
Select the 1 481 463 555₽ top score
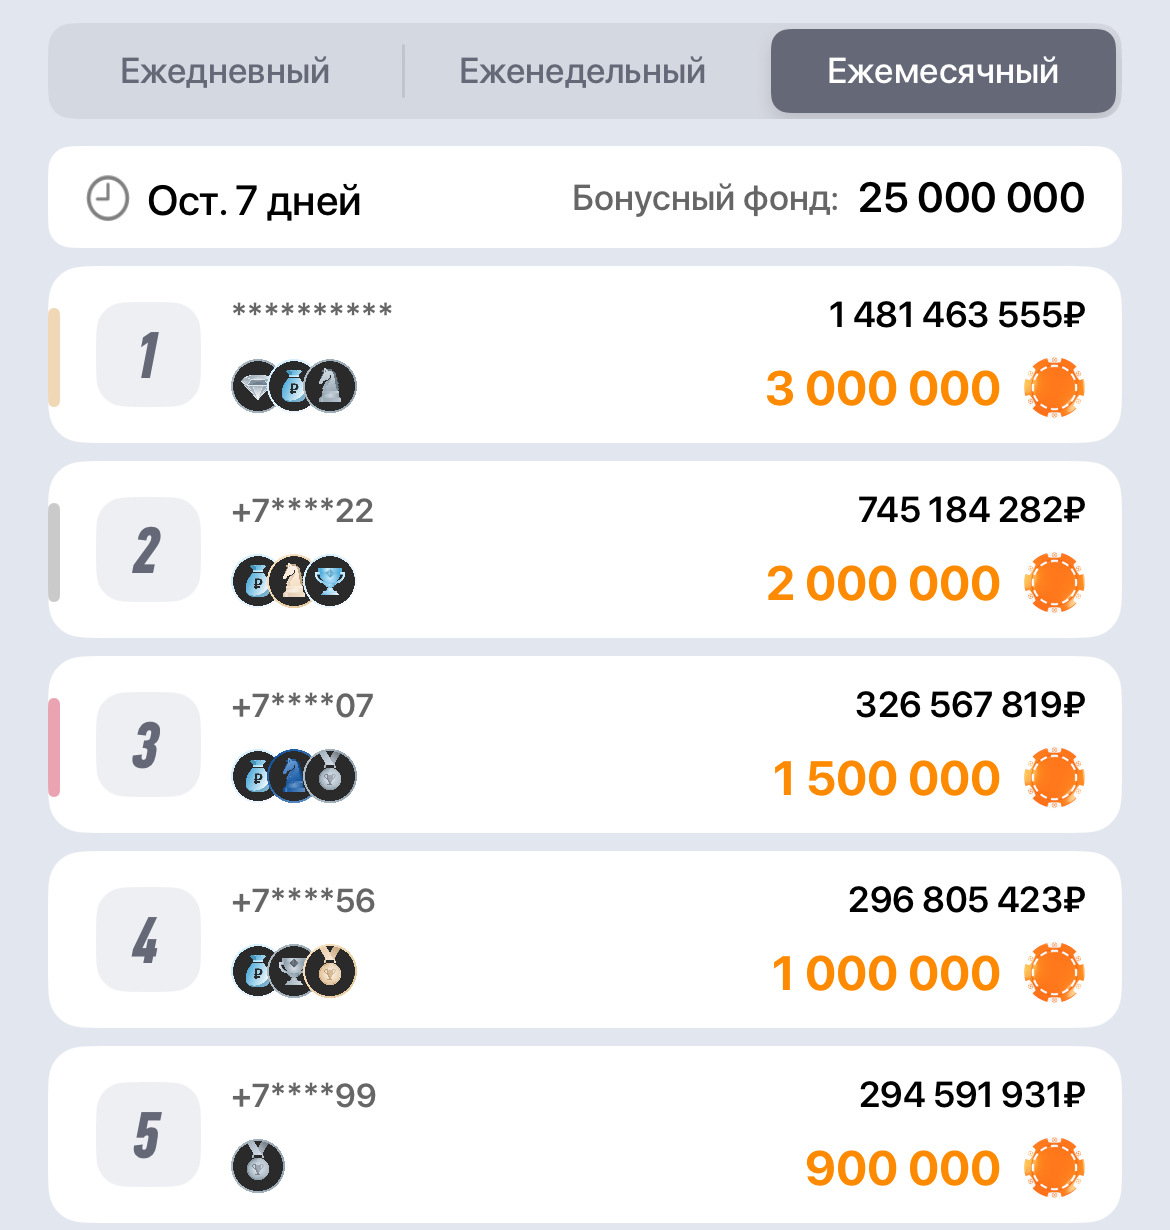(x=956, y=316)
